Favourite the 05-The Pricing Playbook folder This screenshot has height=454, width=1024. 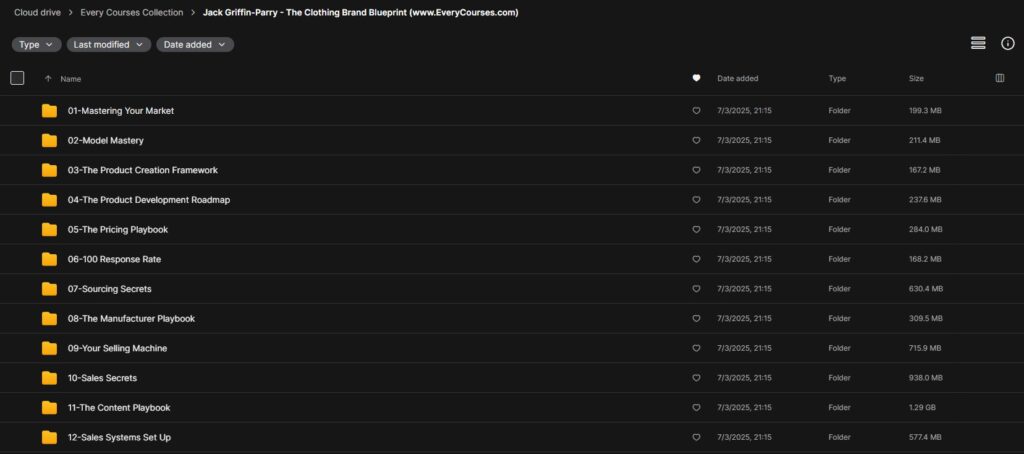696,230
